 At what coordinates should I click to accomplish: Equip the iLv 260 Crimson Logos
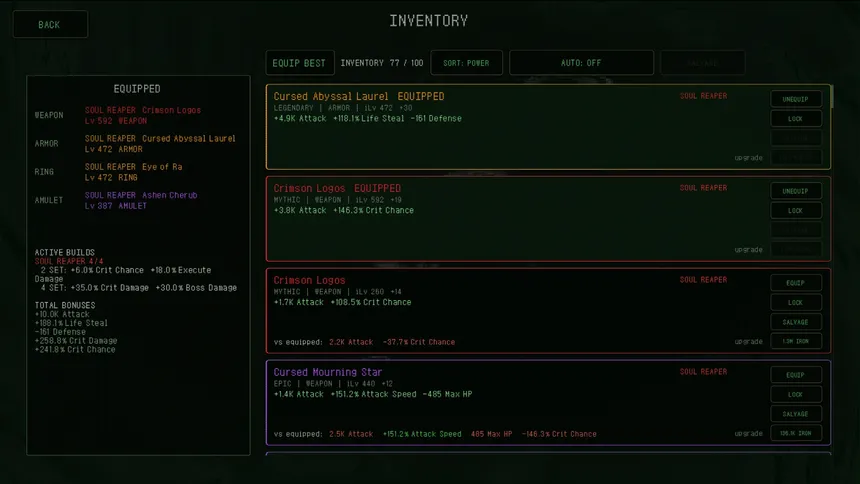click(x=795, y=283)
